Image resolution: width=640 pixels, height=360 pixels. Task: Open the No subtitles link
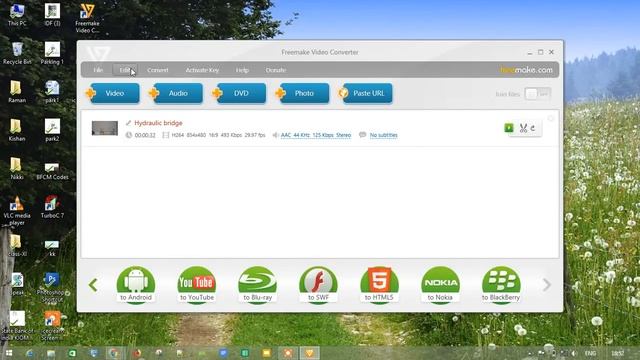[x=383, y=135]
